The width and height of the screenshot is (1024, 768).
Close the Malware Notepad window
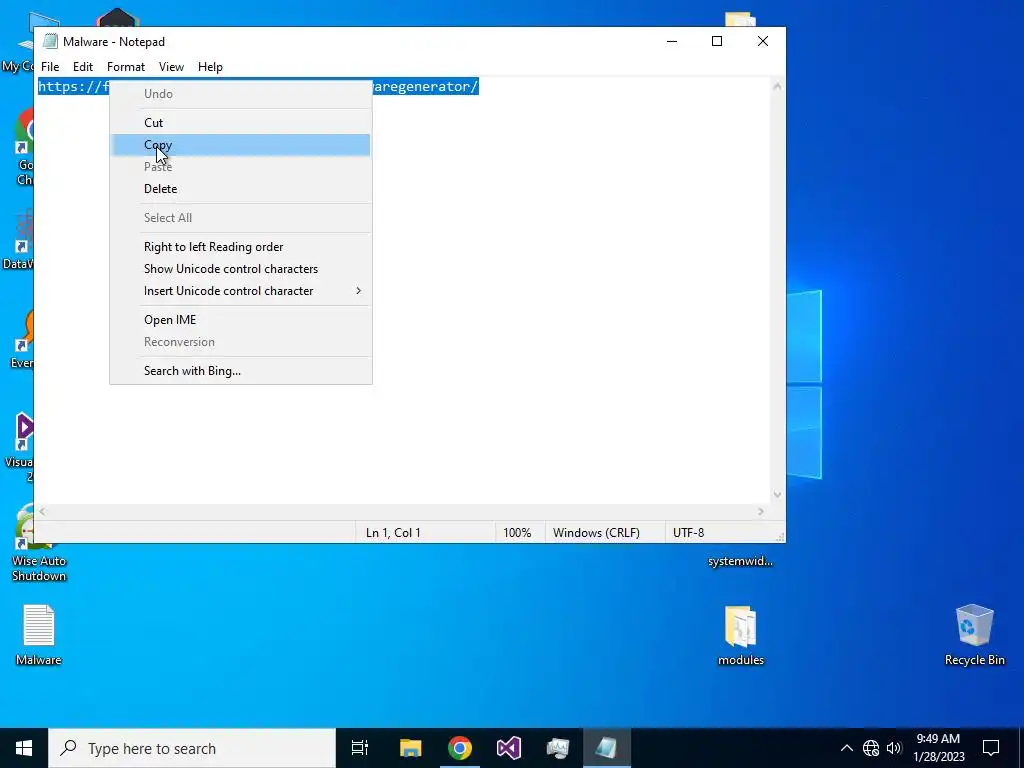(x=762, y=41)
